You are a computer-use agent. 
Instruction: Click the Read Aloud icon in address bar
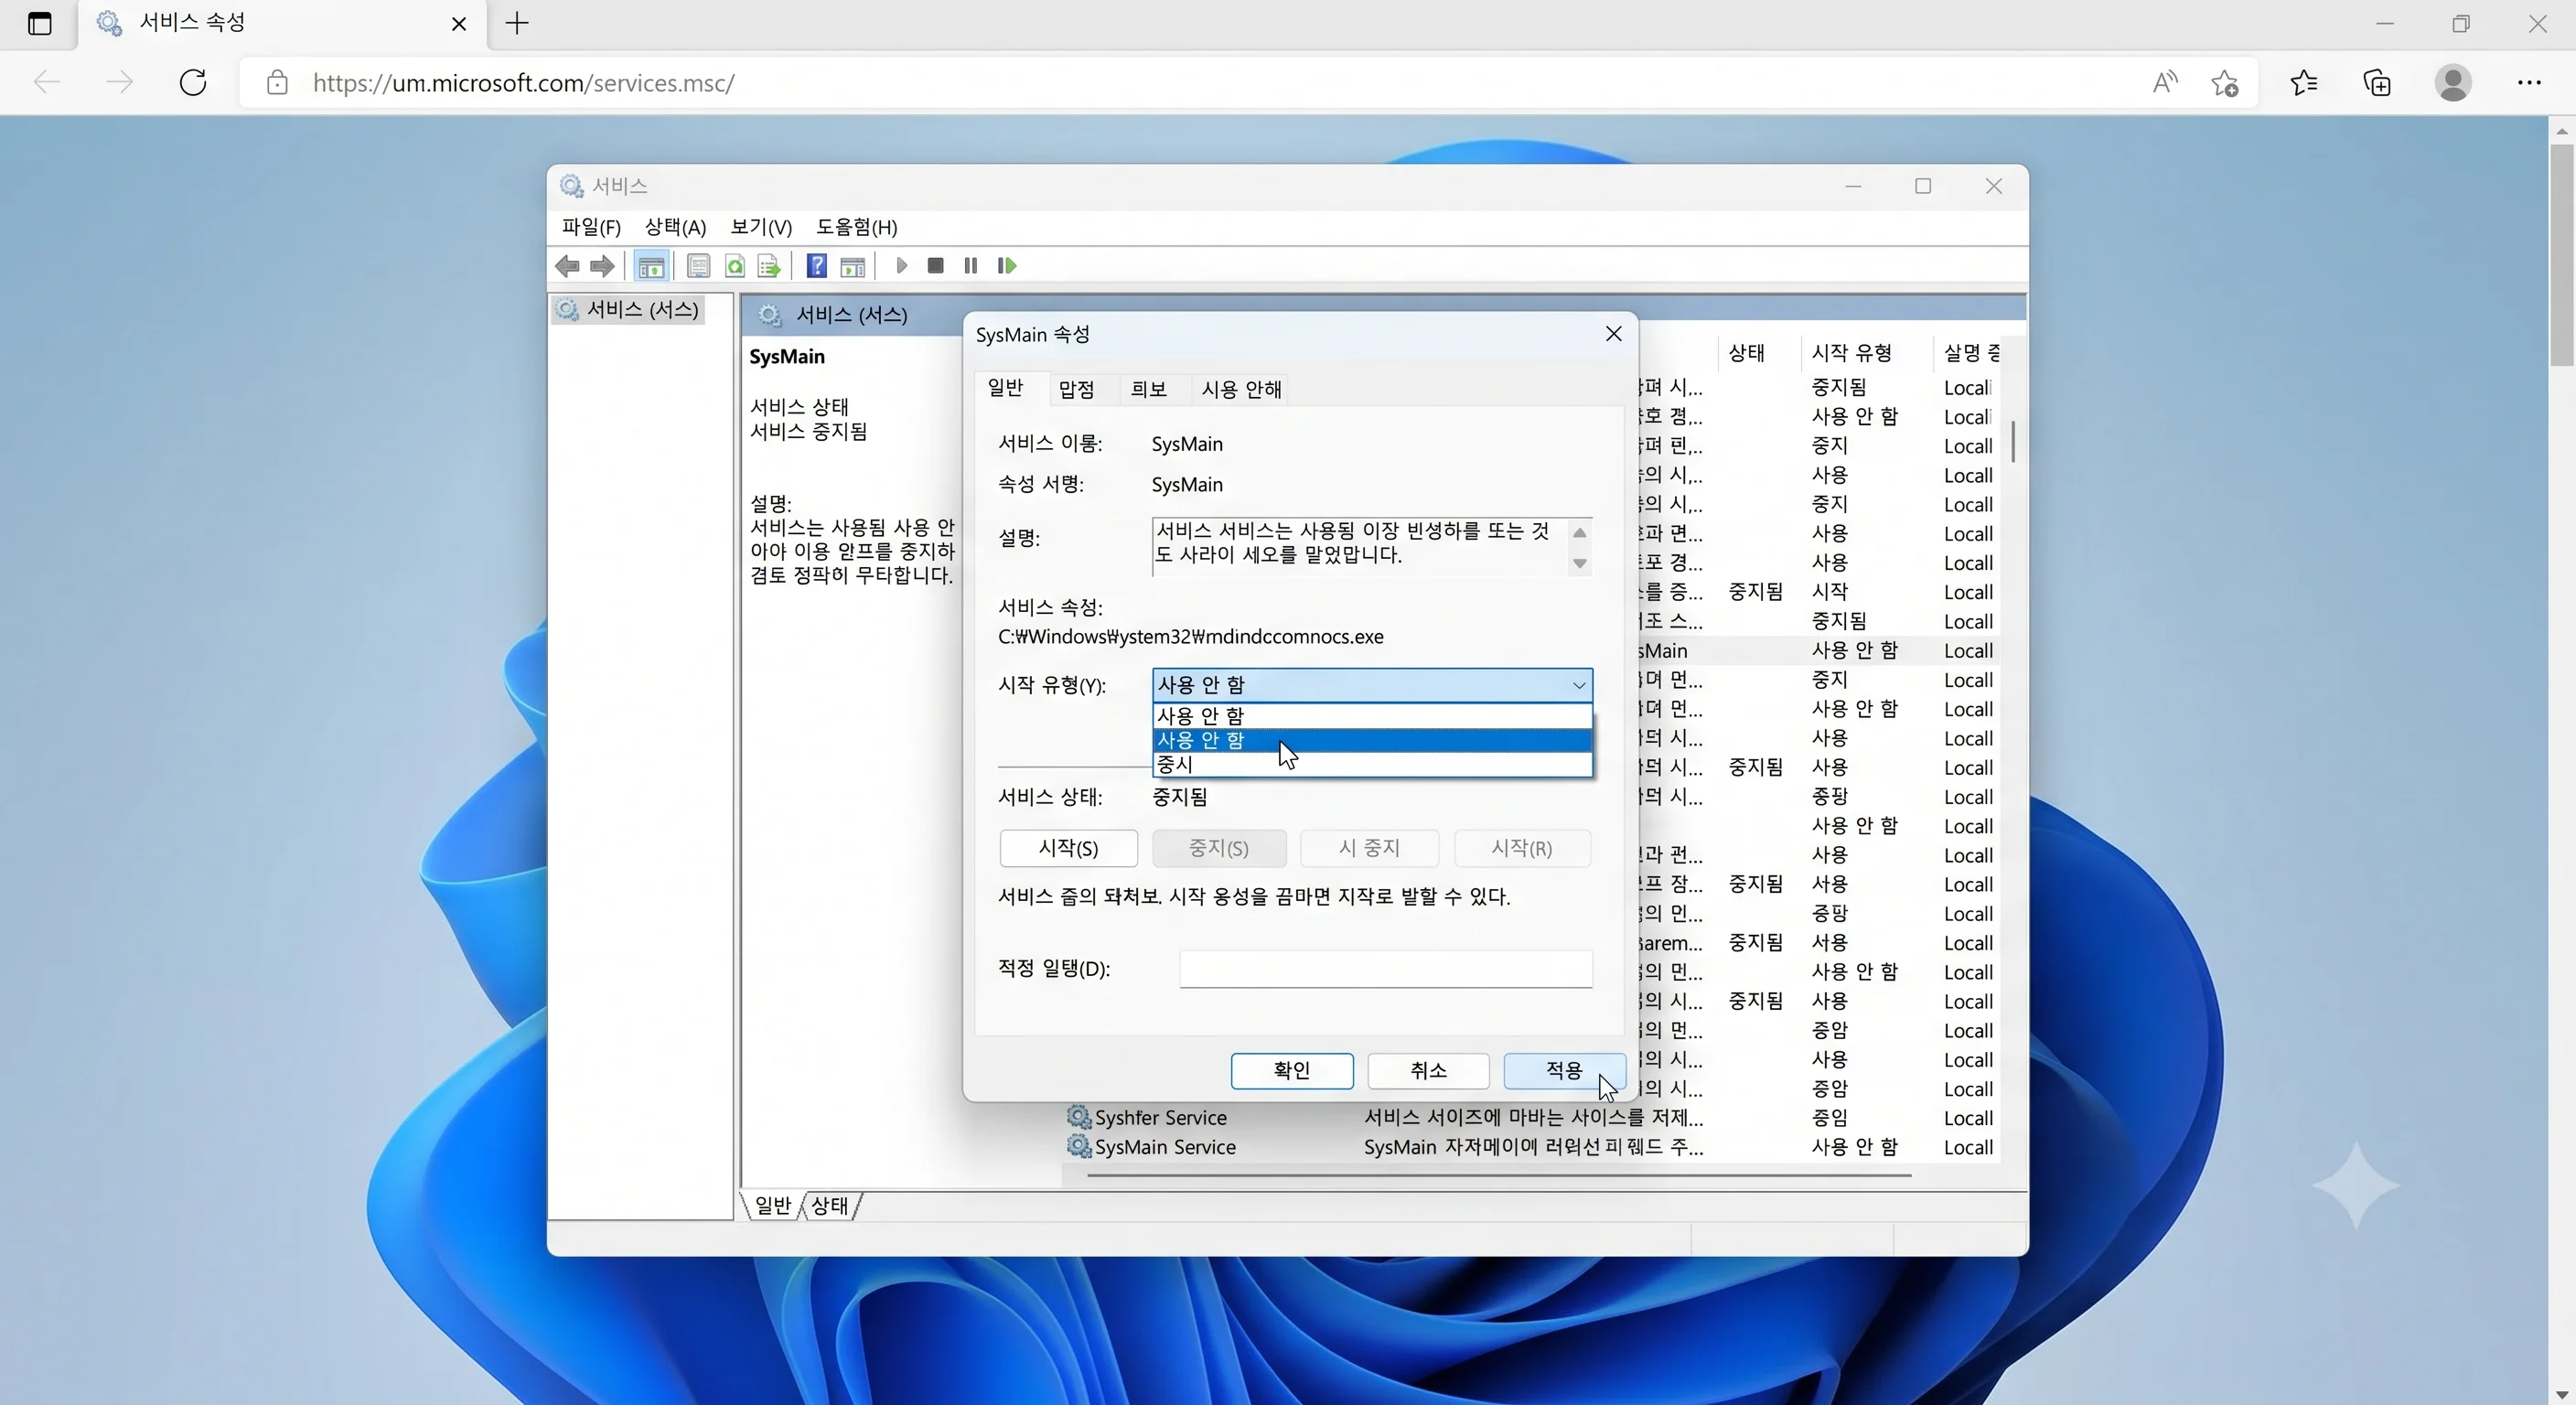(x=2164, y=83)
